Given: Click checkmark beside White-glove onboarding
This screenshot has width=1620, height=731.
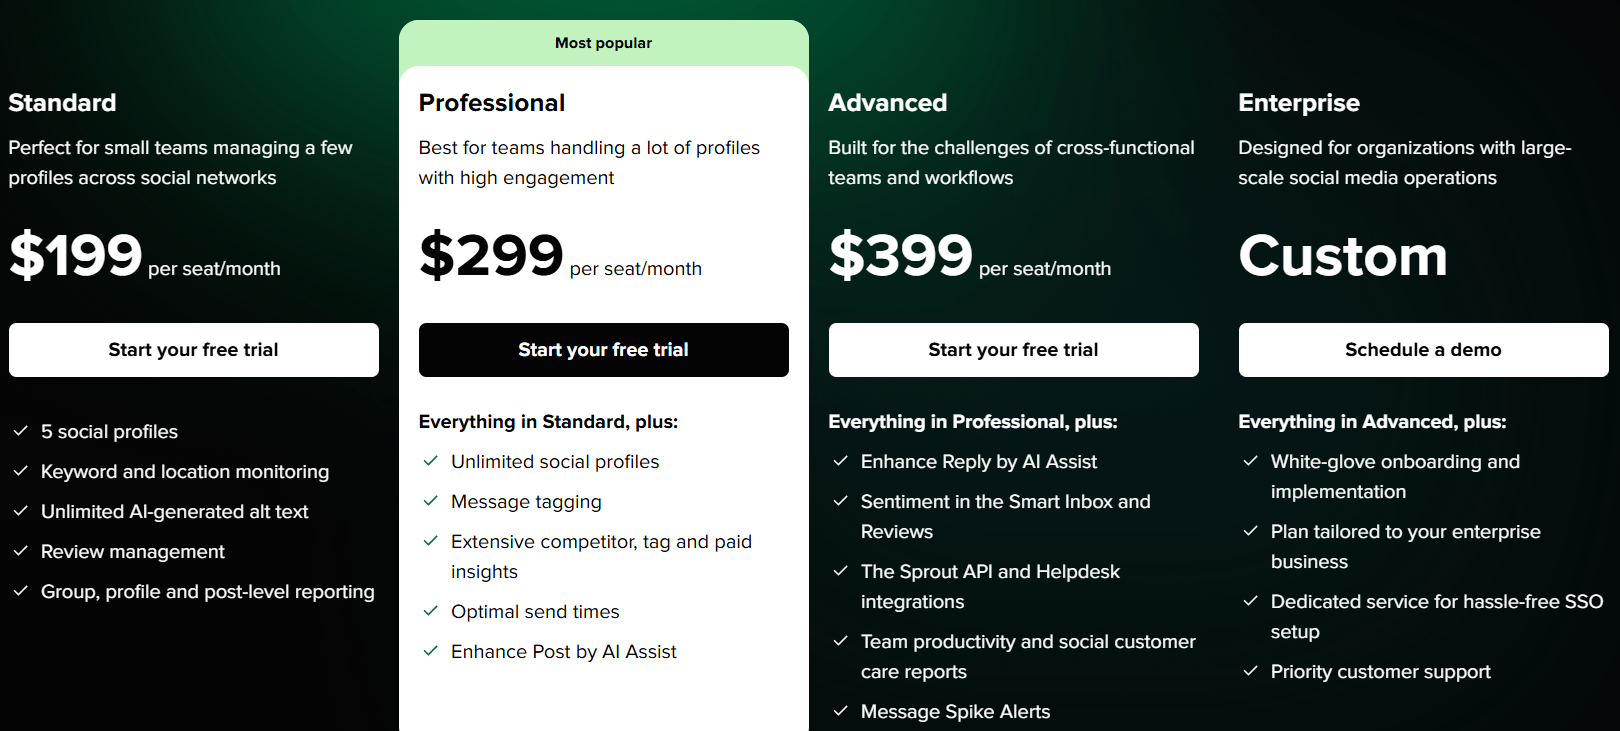Looking at the screenshot, I should point(1250,461).
